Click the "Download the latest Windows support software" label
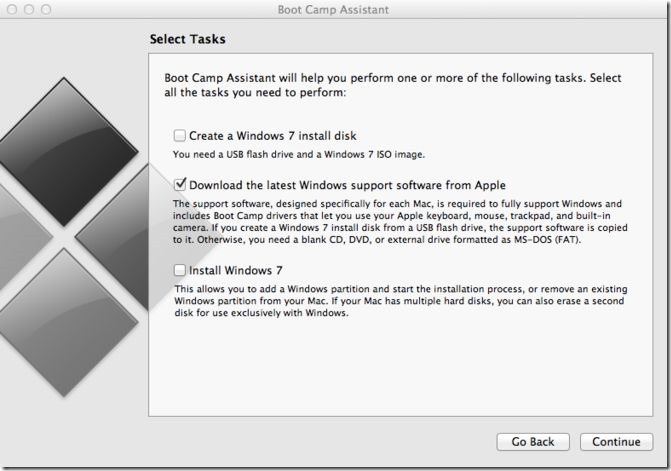The width and height of the screenshot is (671, 471). [x=347, y=185]
